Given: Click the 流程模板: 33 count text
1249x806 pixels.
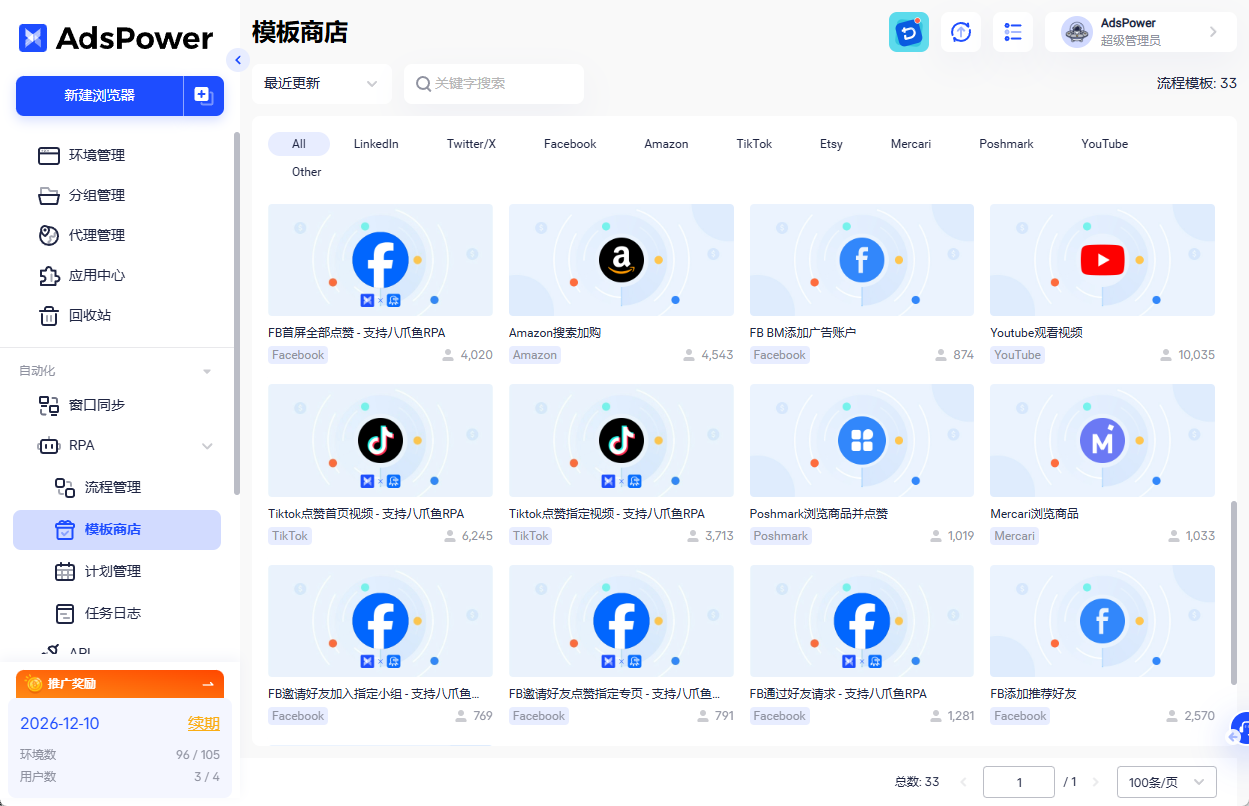Looking at the screenshot, I should (1197, 83).
